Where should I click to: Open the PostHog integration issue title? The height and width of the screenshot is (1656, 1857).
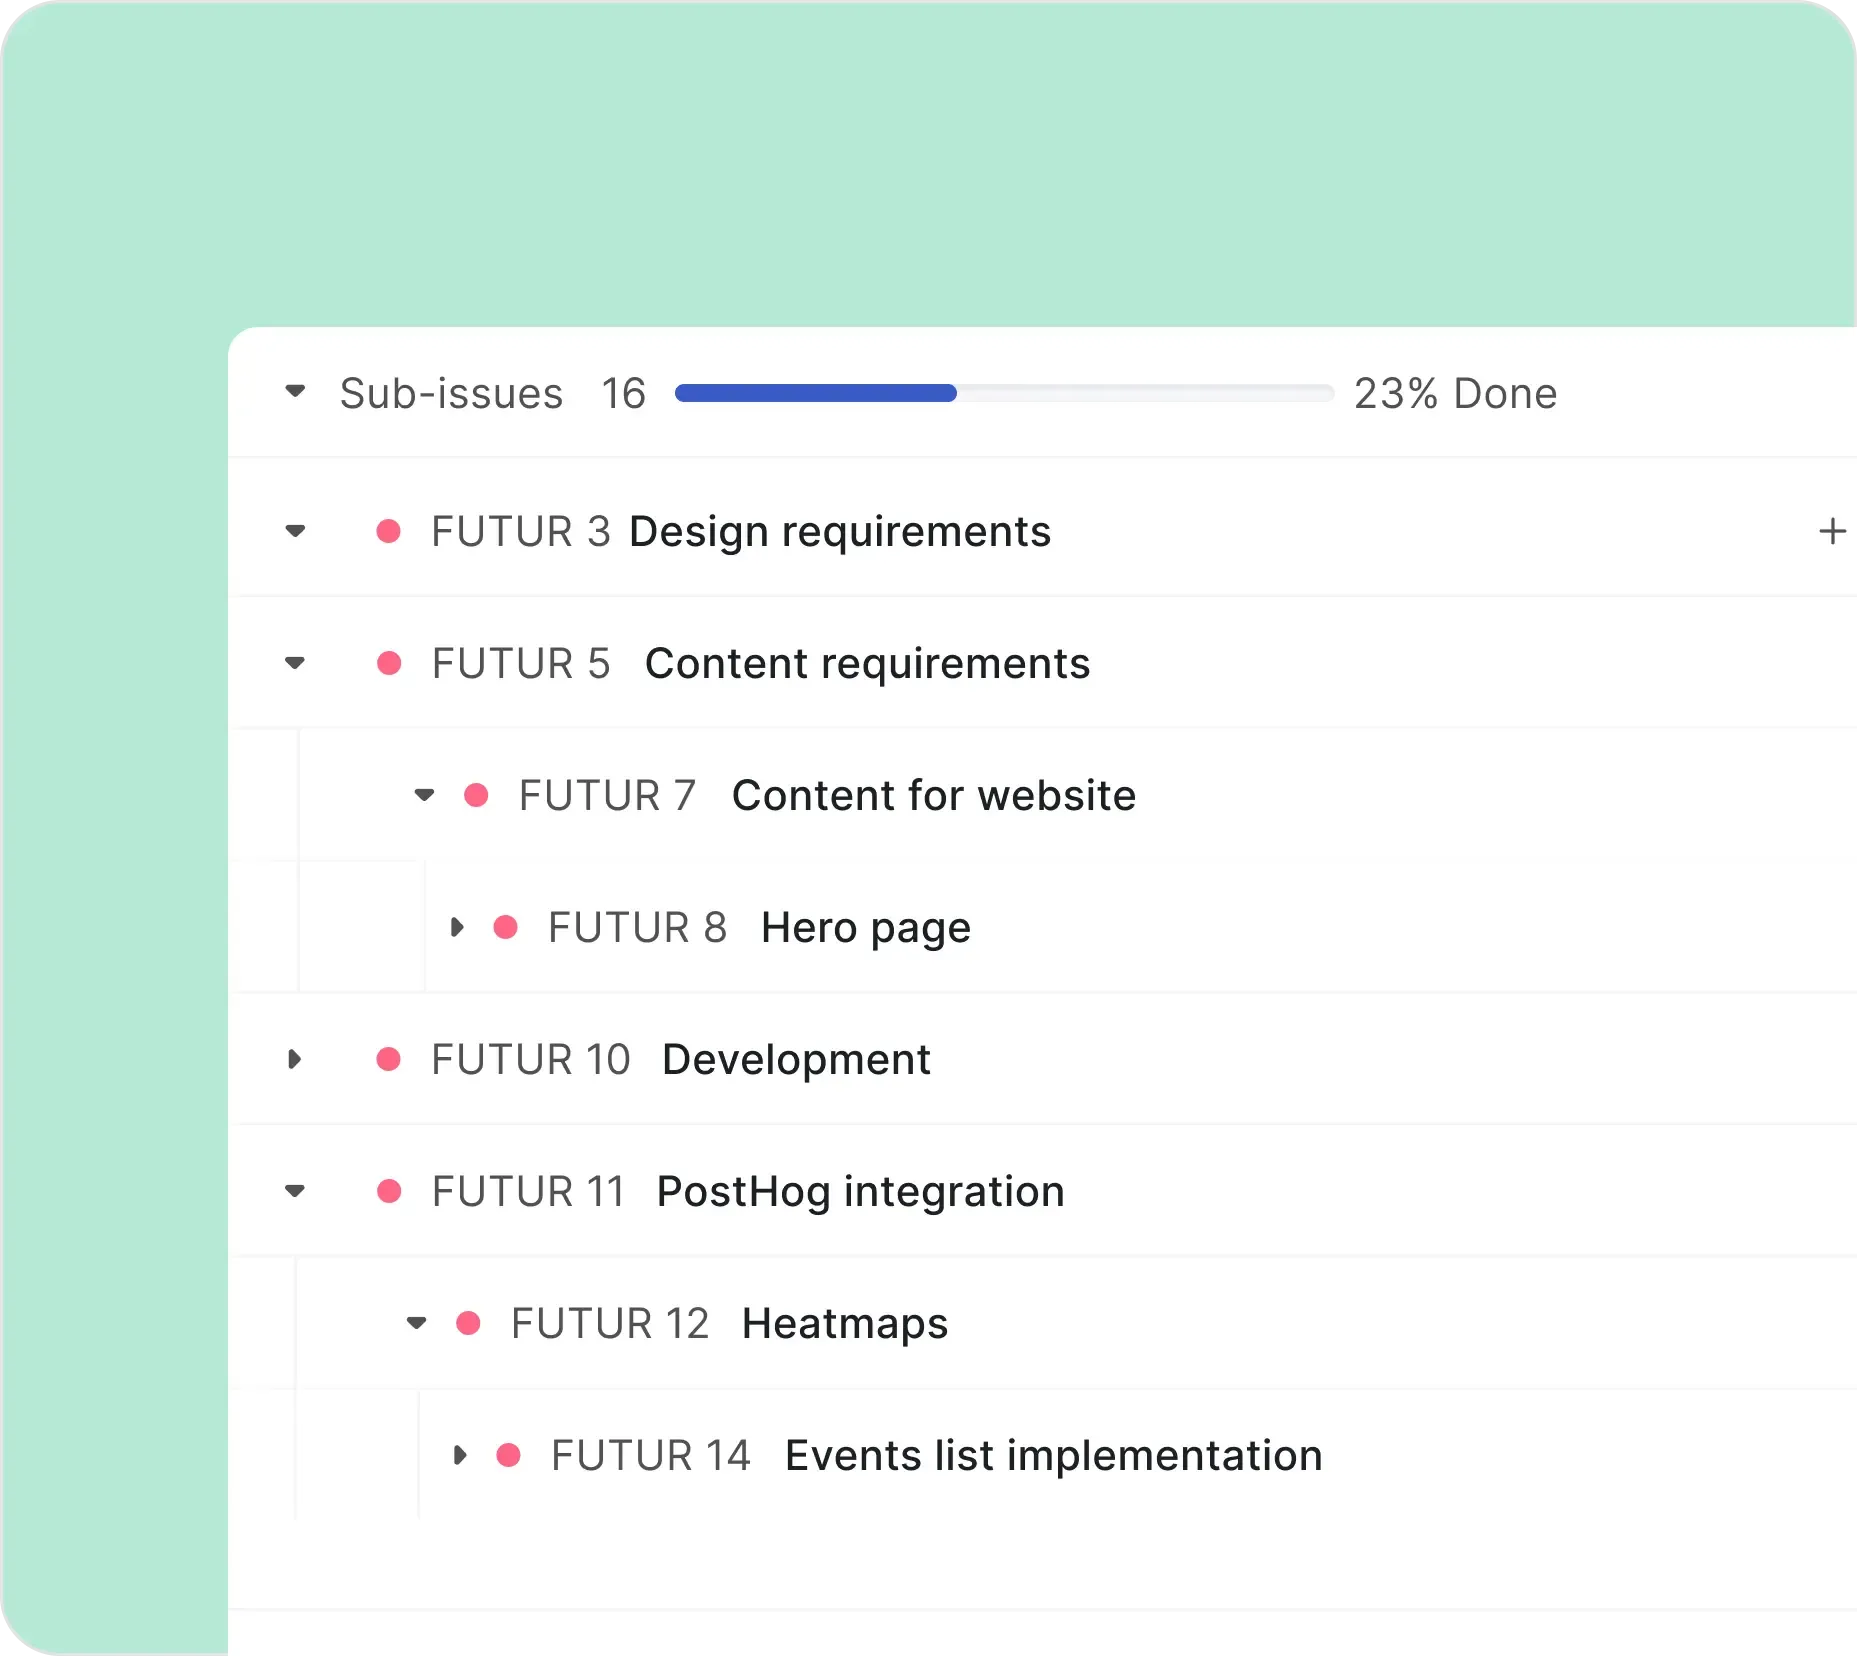pyautogui.click(x=860, y=1191)
